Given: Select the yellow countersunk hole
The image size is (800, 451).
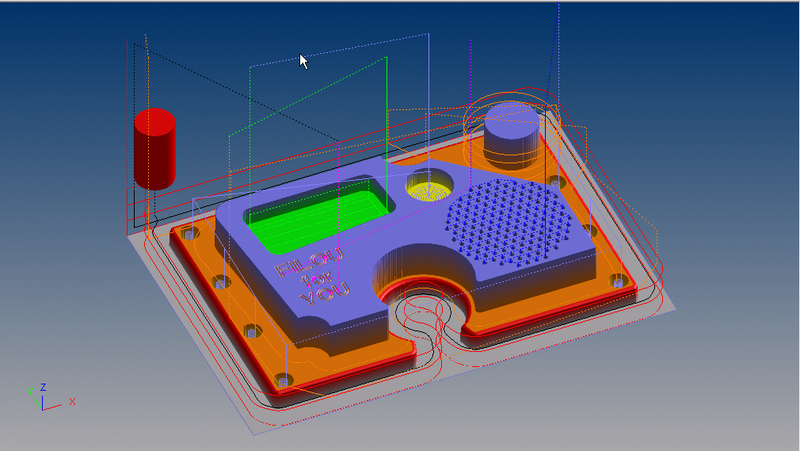Looking at the screenshot, I should (x=430, y=188).
